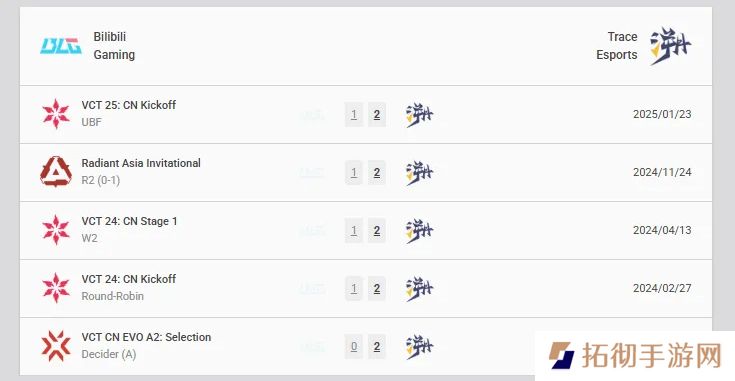The height and width of the screenshot is (381, 735).
Task: Click the VCT 24: CN Stage 1 event icon
Action: (x=56, y=230)
